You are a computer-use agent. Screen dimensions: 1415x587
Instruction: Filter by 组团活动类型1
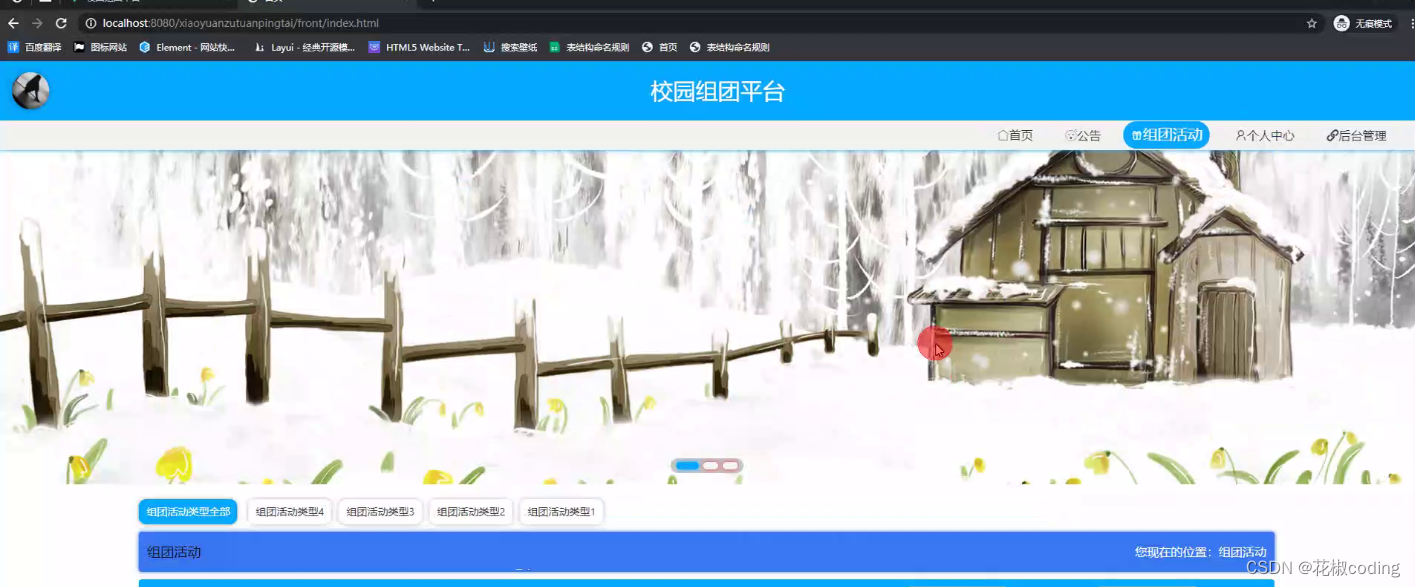point(561,512)
